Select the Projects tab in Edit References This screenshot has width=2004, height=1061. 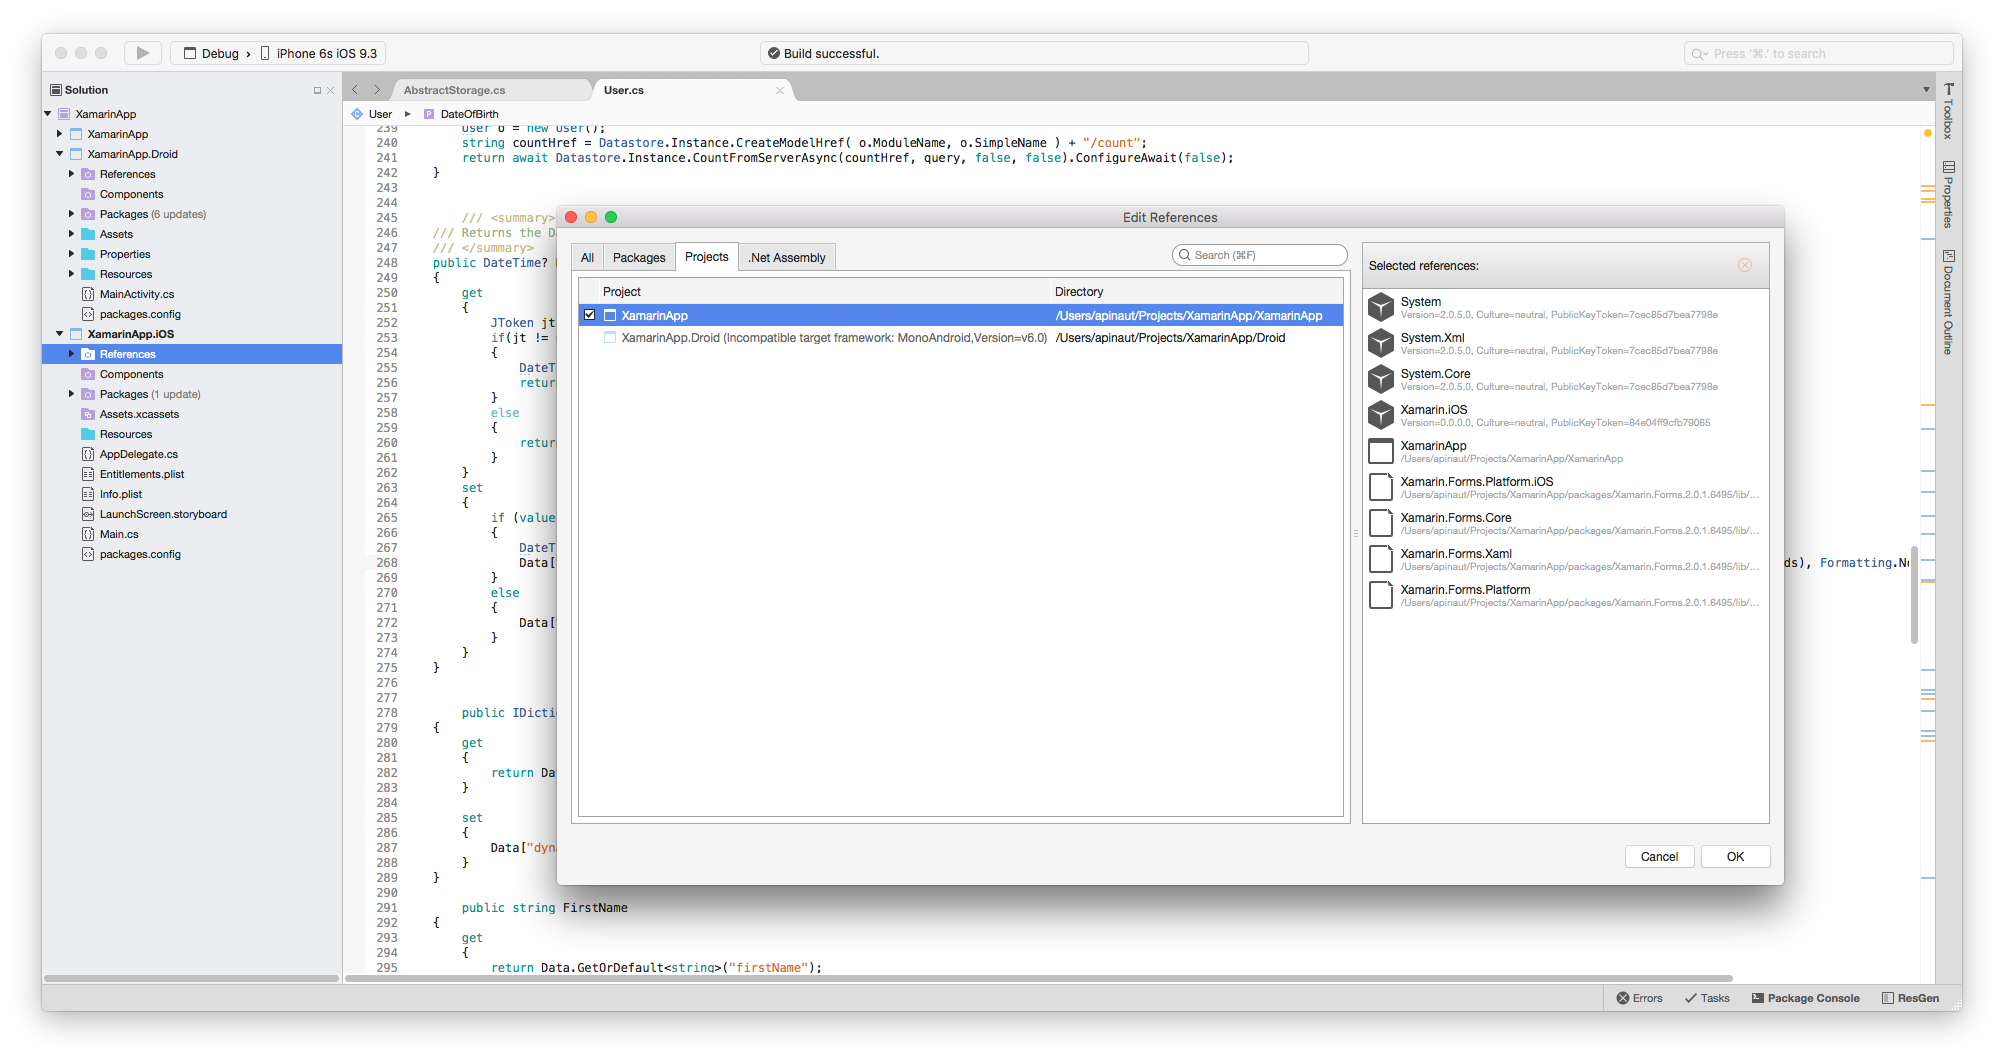(707, 257)
